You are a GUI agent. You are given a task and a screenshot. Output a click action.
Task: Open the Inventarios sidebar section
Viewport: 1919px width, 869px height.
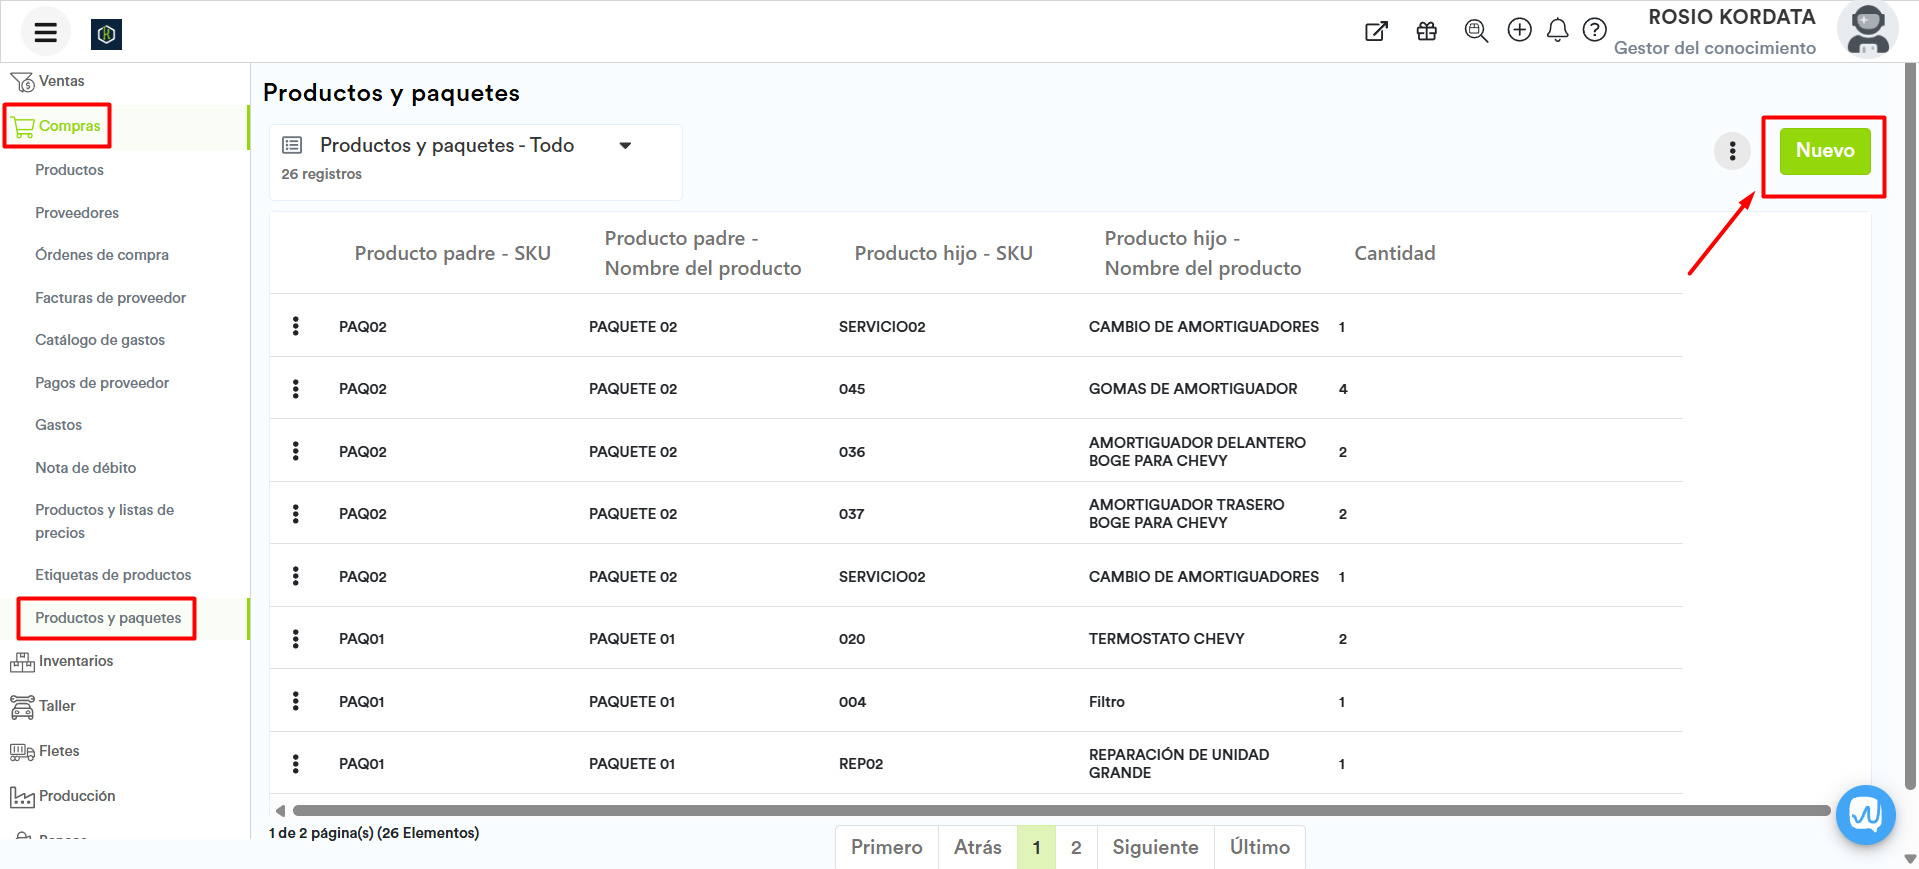pyautogui.click(x=75, y=661)
